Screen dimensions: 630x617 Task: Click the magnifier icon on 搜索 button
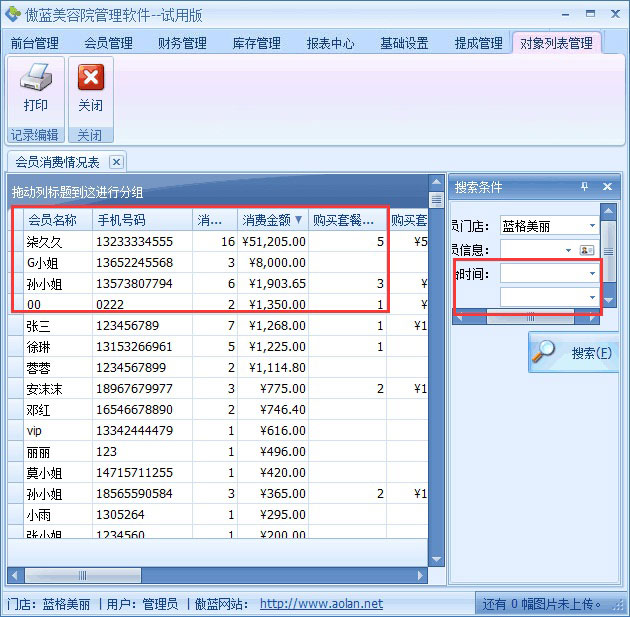[545, 352]
